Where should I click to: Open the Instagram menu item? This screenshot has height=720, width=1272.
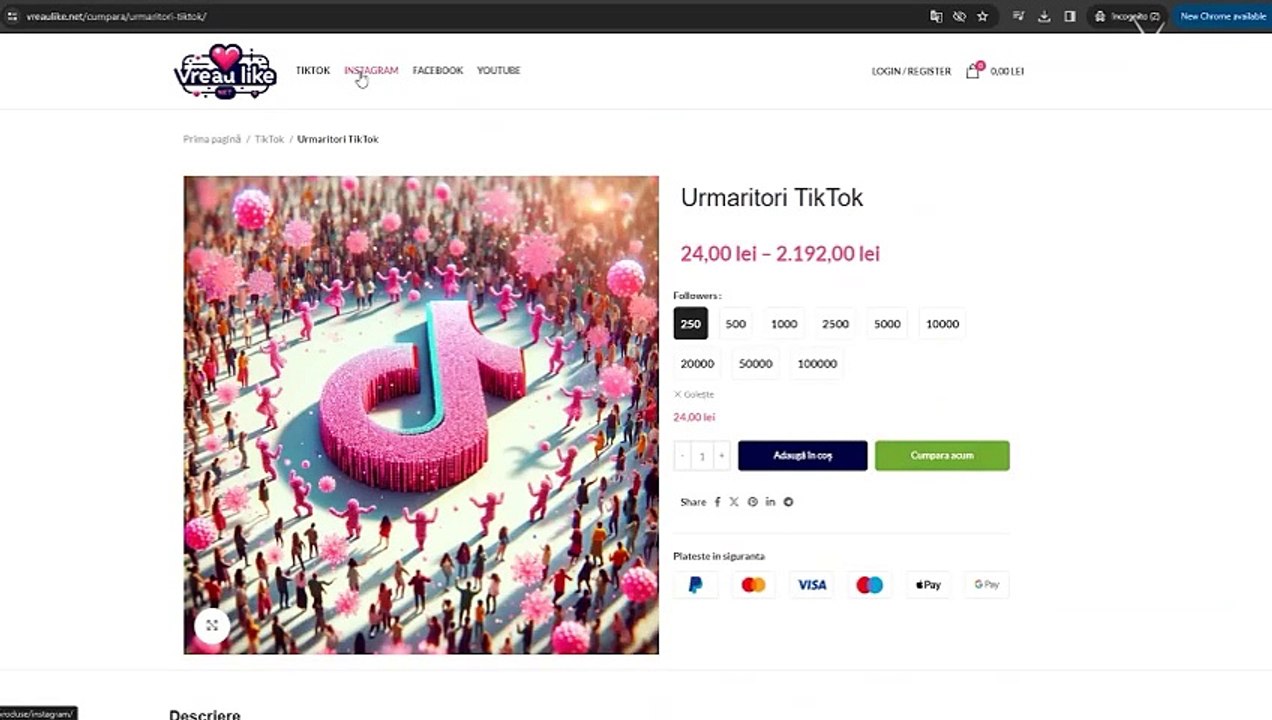tap(371, 70)
